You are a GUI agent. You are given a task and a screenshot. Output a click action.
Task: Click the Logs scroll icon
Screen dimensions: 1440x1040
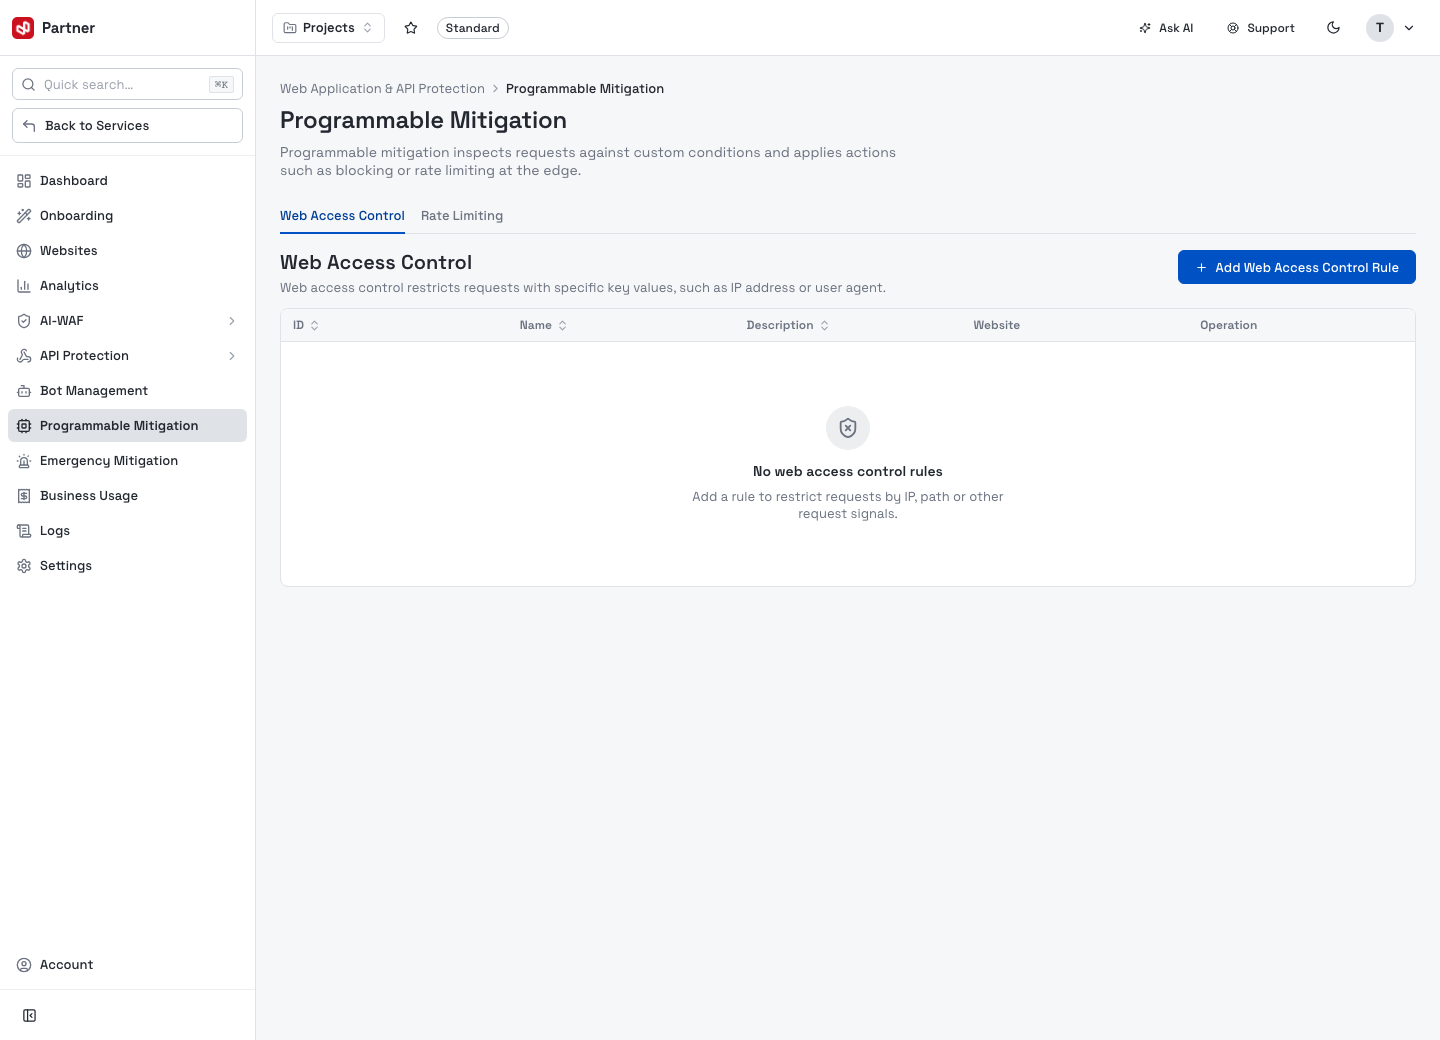tap(24, 531)
